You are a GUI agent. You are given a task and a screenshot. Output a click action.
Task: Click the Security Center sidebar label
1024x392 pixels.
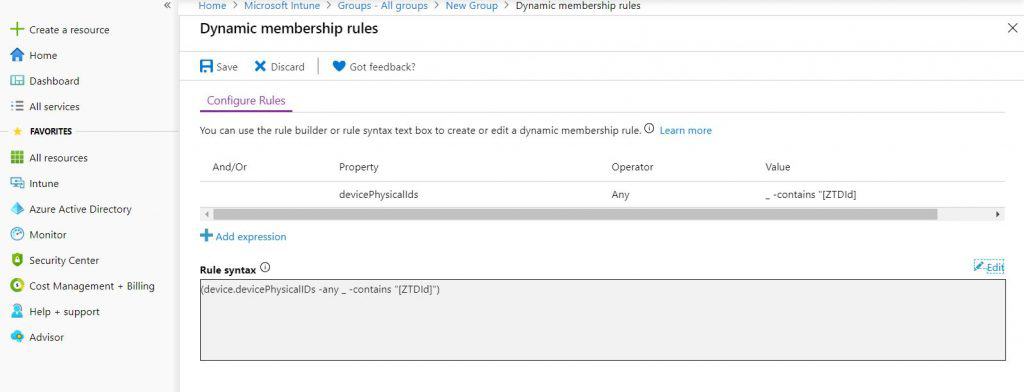tap(64, 260)
